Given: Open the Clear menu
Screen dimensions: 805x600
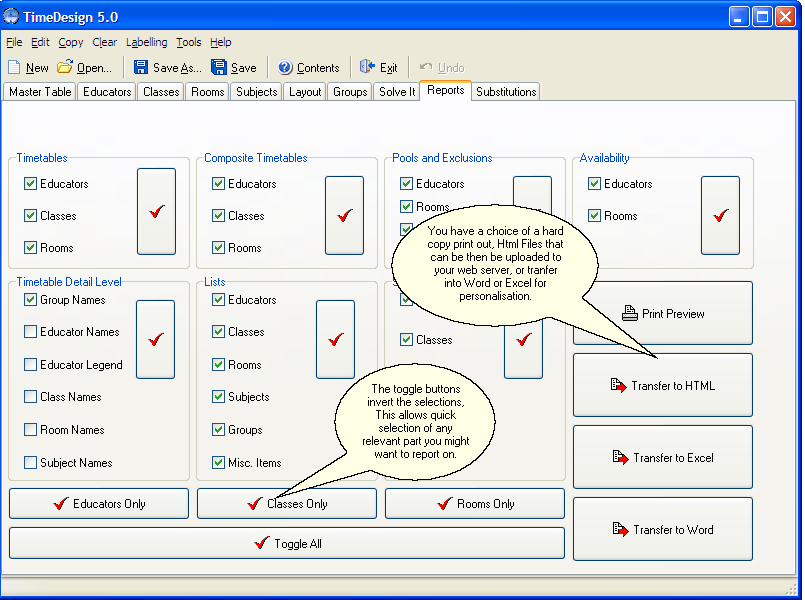Looking at the screenshot, I should (x=105, y=42).
